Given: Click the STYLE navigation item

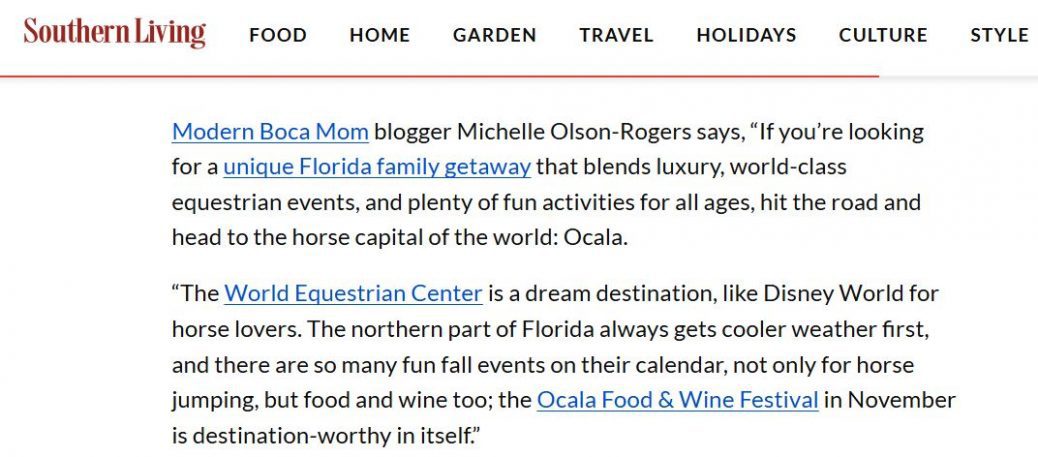Looking at the screenshot, I should click(x=999, y=35).
